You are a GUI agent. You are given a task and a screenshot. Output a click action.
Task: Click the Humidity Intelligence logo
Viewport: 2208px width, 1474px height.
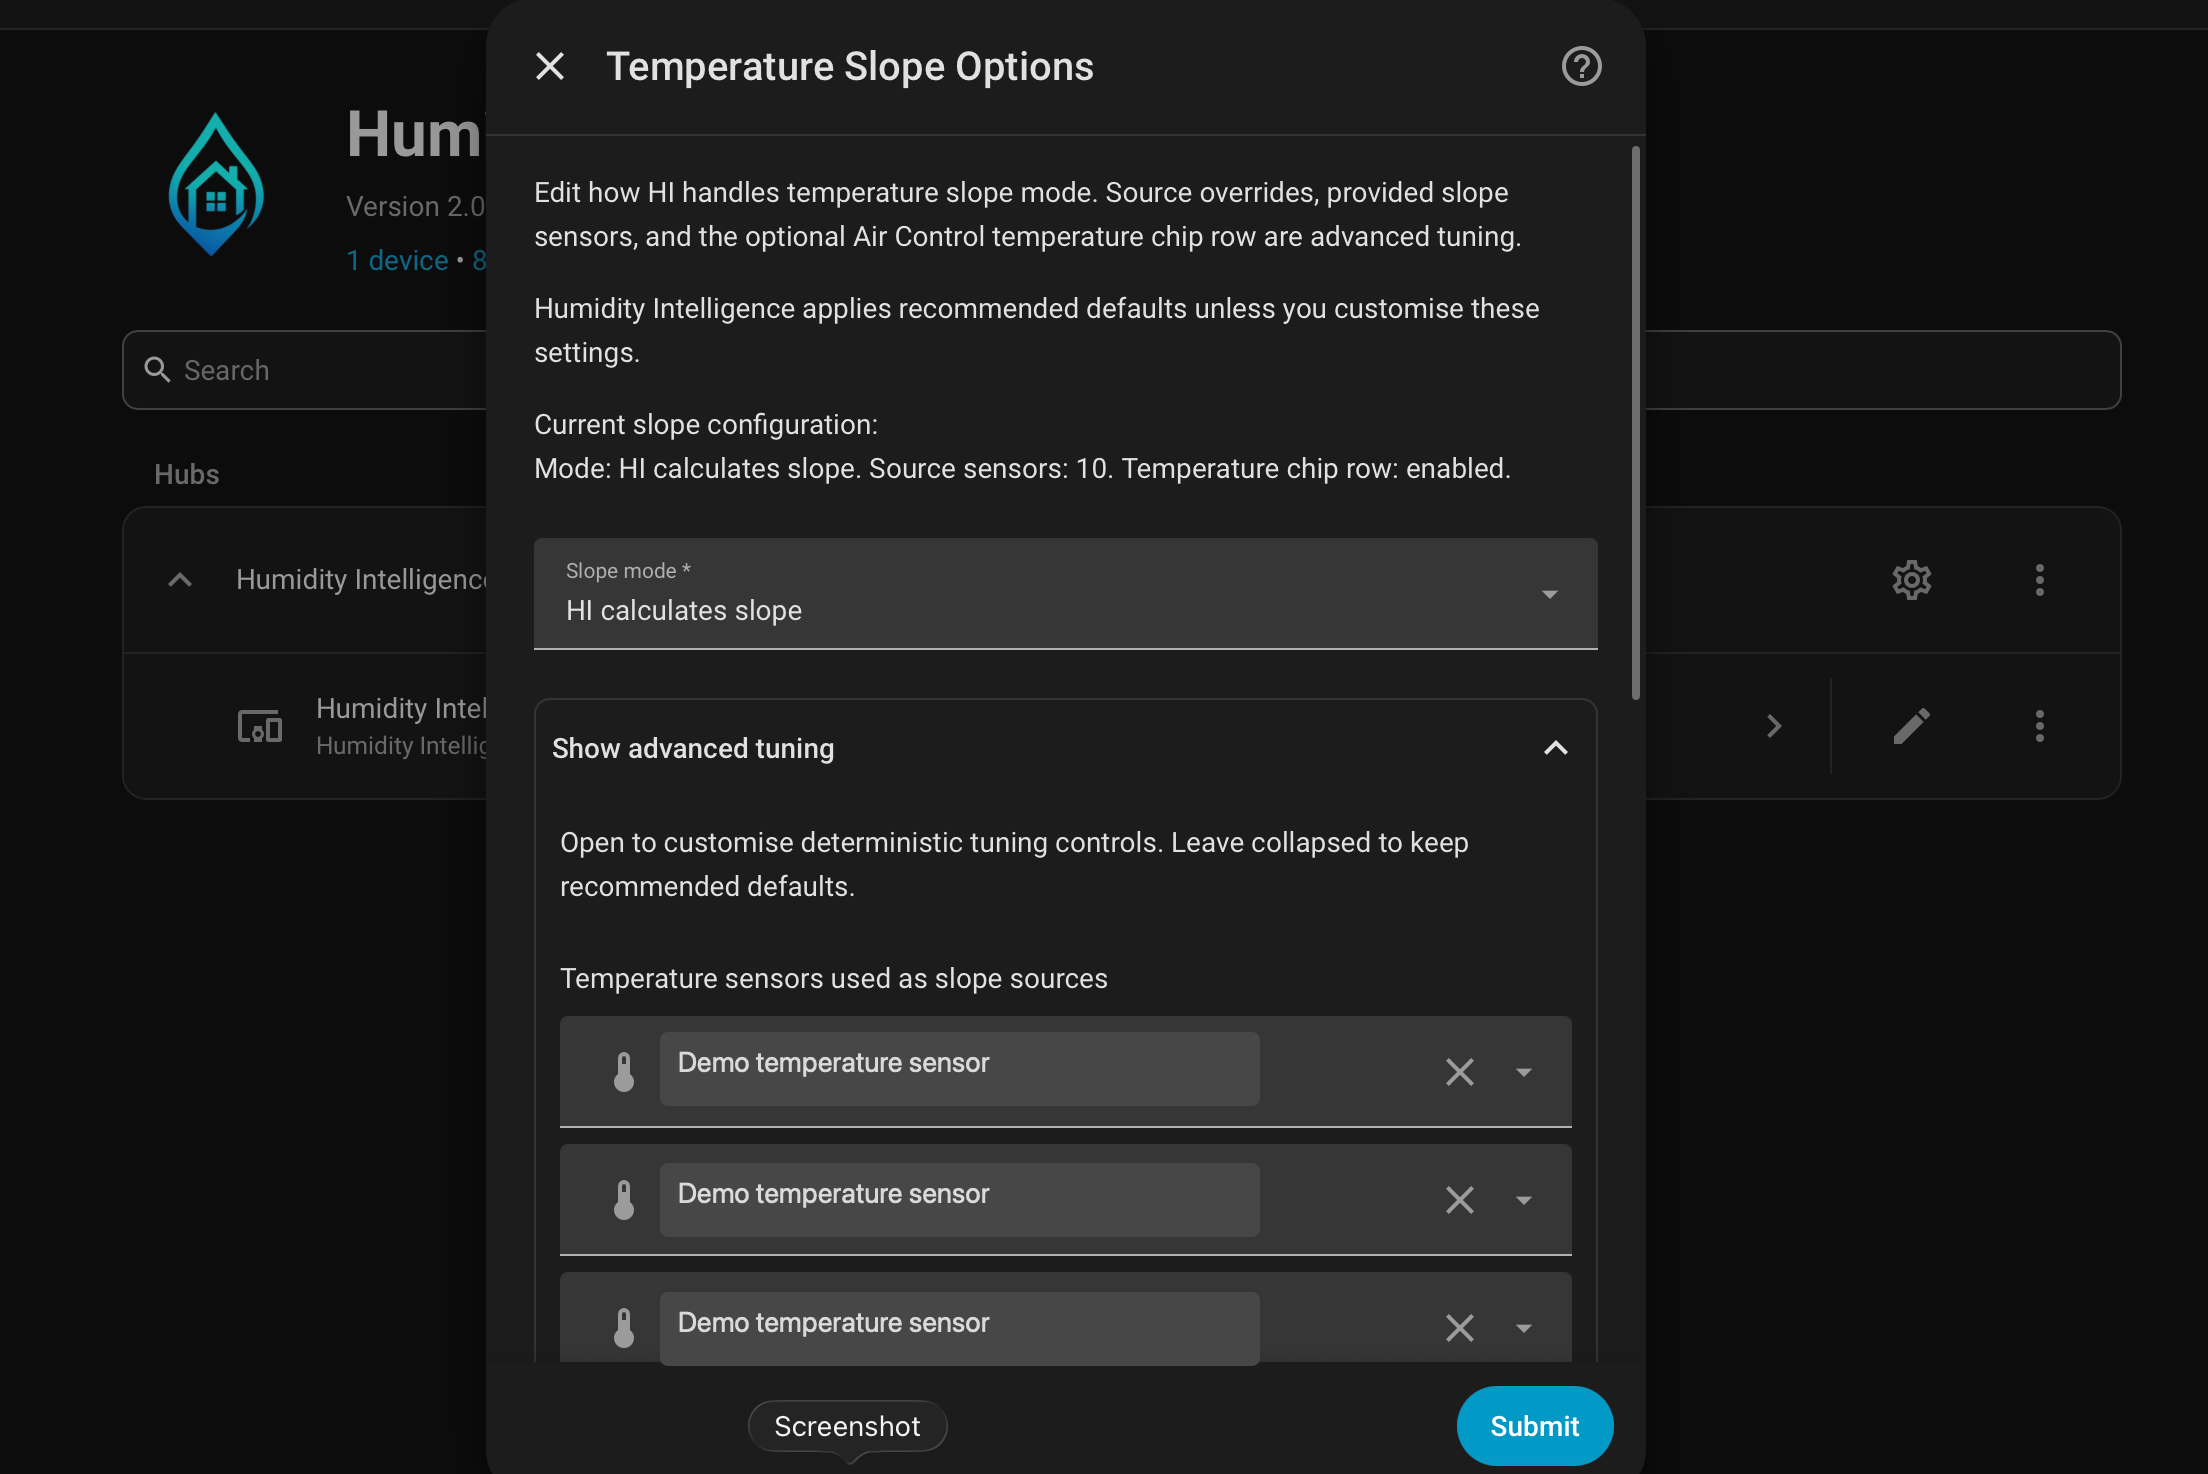[216, 184]
